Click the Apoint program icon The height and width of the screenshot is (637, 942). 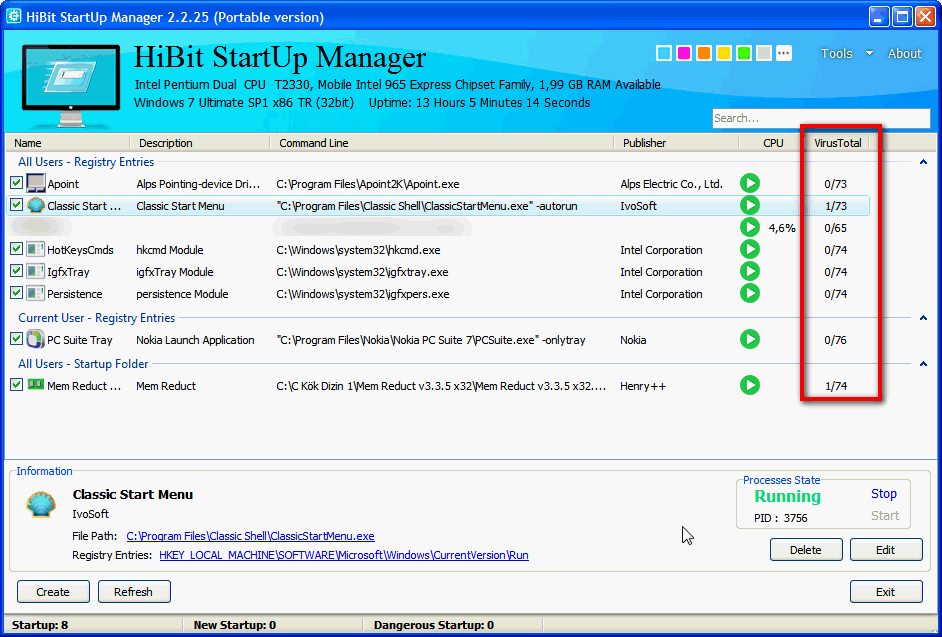point(36,183)
